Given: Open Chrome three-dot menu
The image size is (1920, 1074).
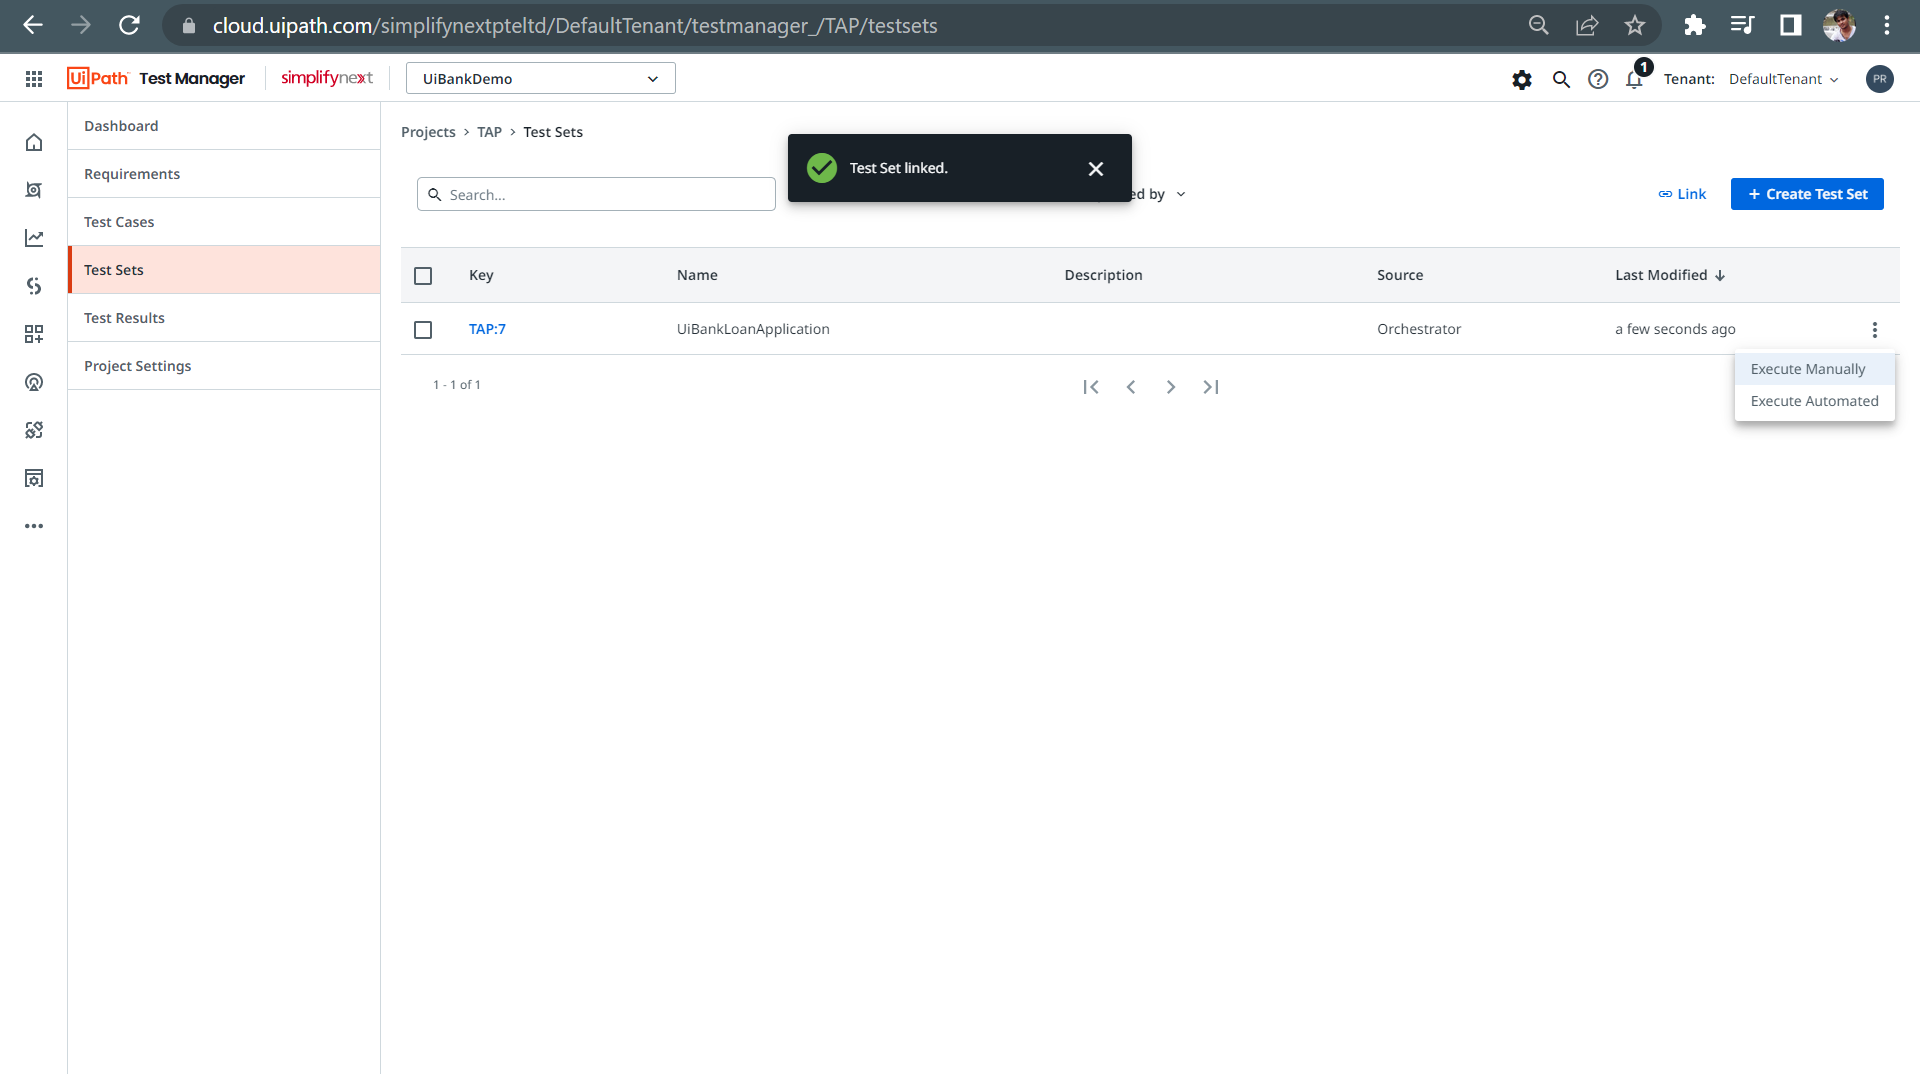Looking at the screenshot, I should pos(1887,25).
